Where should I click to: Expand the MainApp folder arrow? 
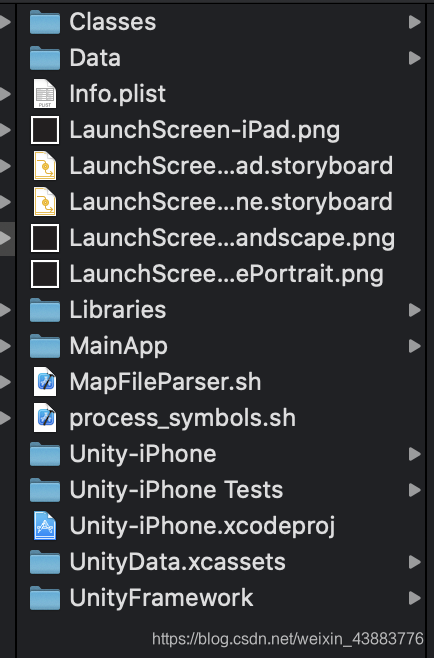(x=415, y=346)
